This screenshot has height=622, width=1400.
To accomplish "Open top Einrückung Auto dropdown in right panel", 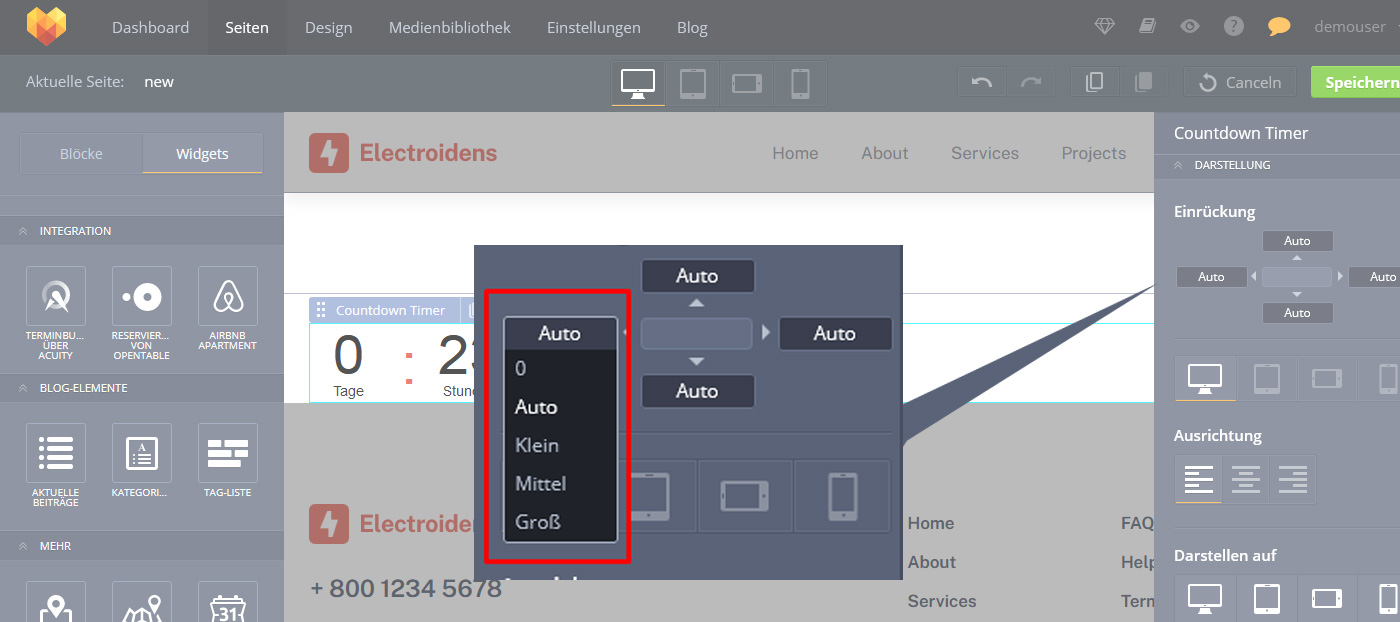I will point(1297,241).
